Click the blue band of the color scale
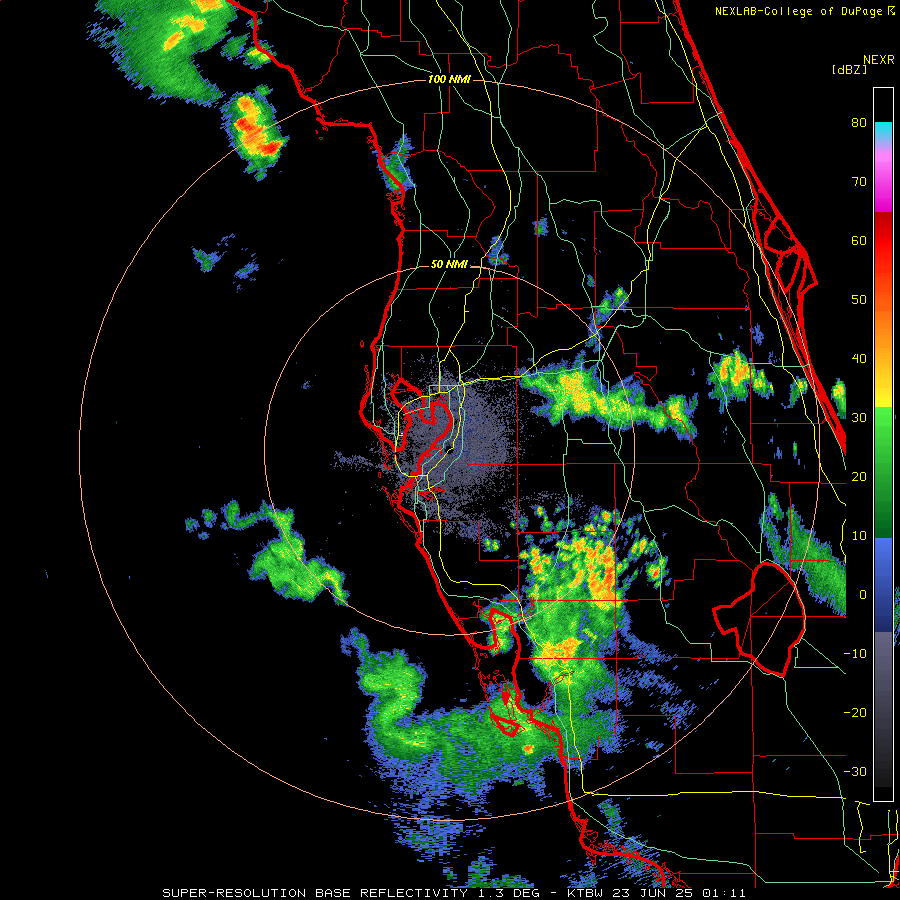The height and width of the screenshot is (900, 900). (883, 584)
